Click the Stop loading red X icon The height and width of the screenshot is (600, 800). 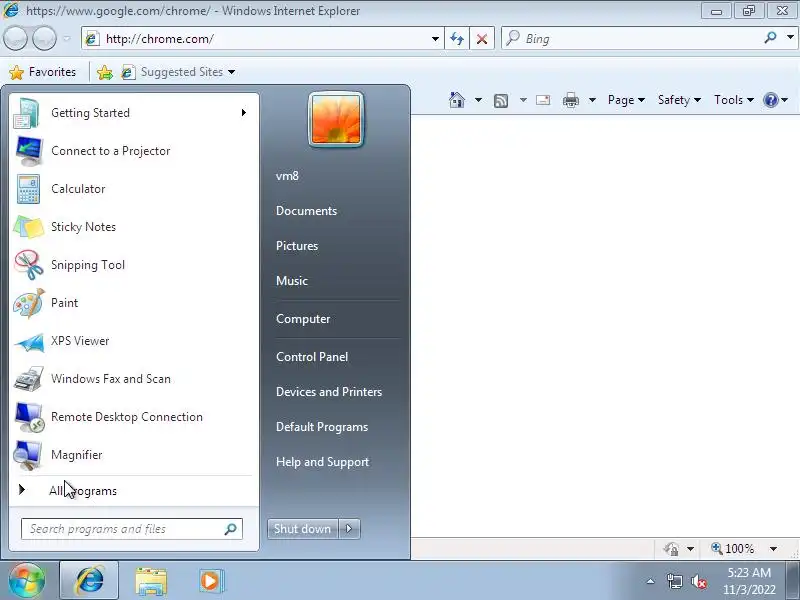[482, 39]
